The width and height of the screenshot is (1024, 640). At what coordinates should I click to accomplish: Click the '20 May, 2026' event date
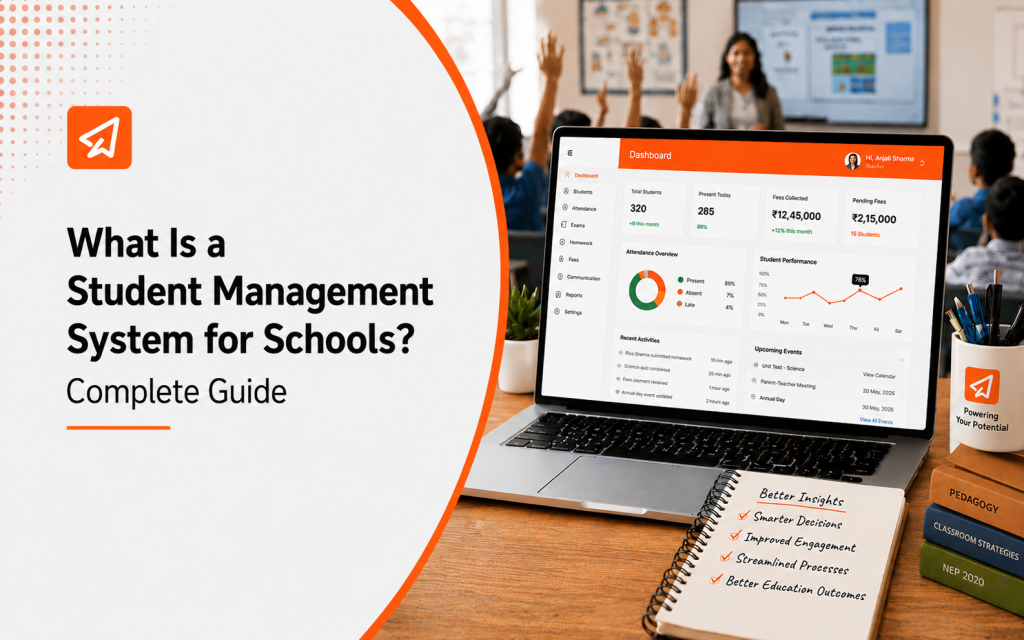878,392
